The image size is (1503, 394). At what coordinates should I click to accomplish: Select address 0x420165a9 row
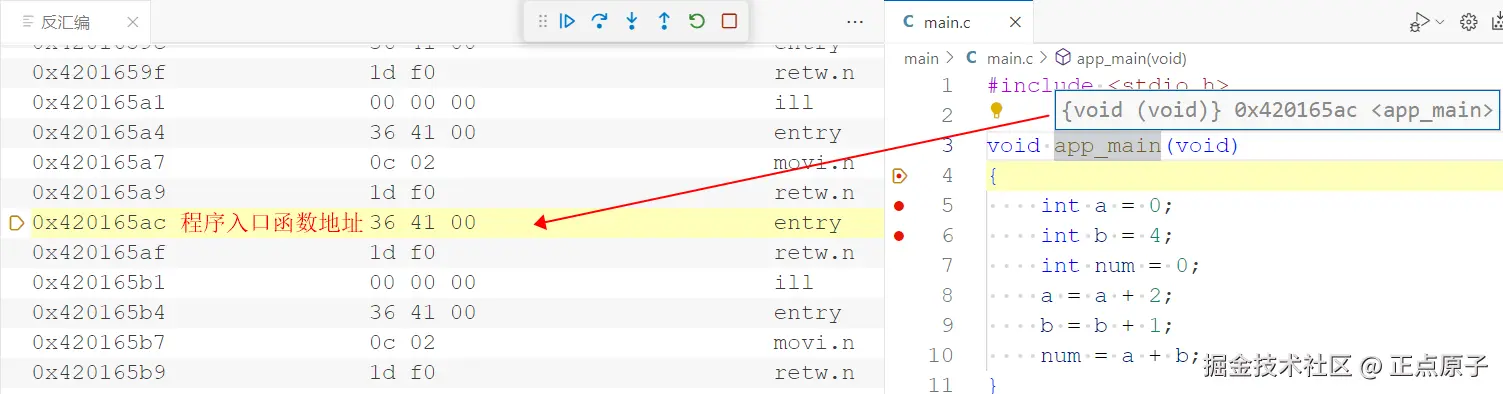[99, 193]
